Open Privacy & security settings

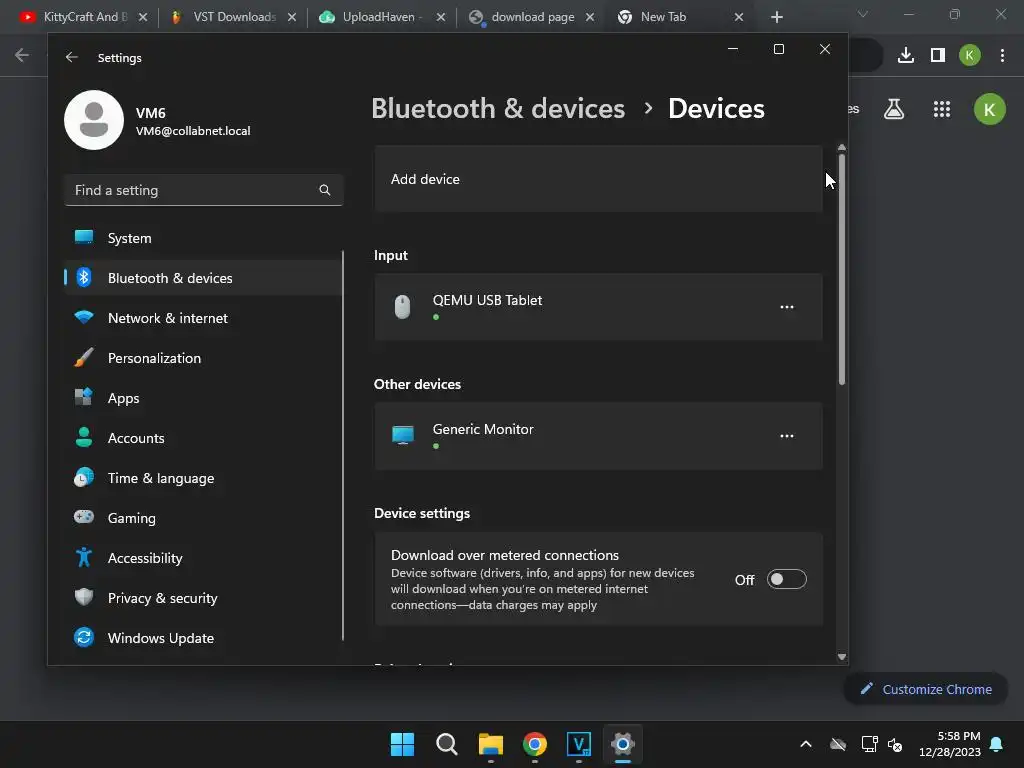(203, 598)
